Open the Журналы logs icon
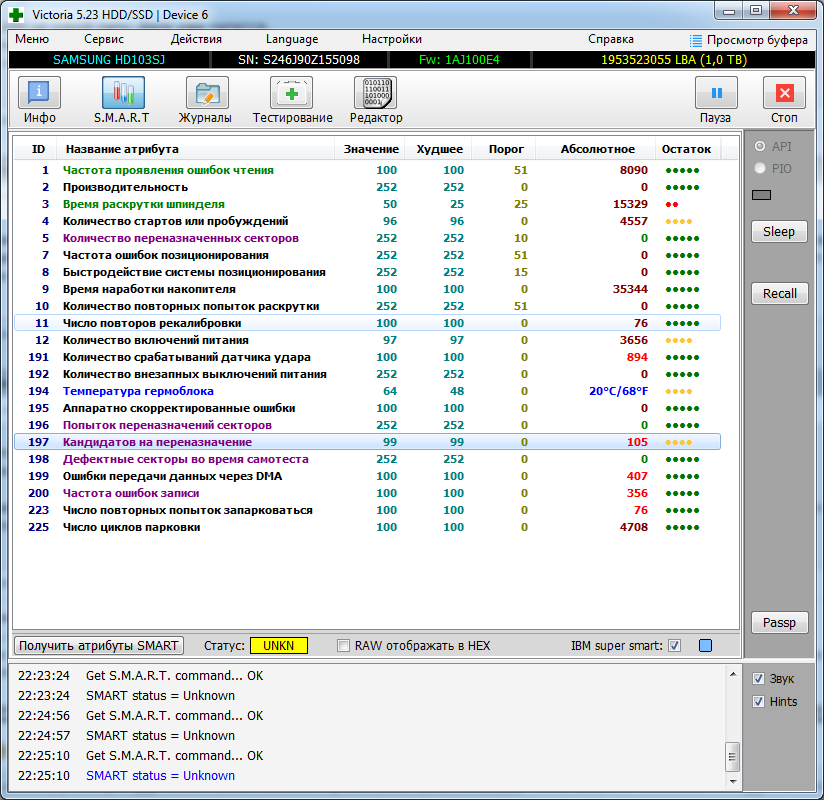This screenshot has height=800, width=824. click(206, 94)
